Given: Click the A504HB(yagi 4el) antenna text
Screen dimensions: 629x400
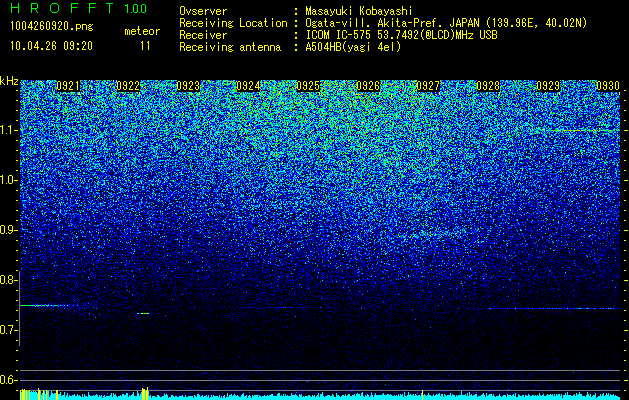Looking at the screenshot, I should (353, 47).
